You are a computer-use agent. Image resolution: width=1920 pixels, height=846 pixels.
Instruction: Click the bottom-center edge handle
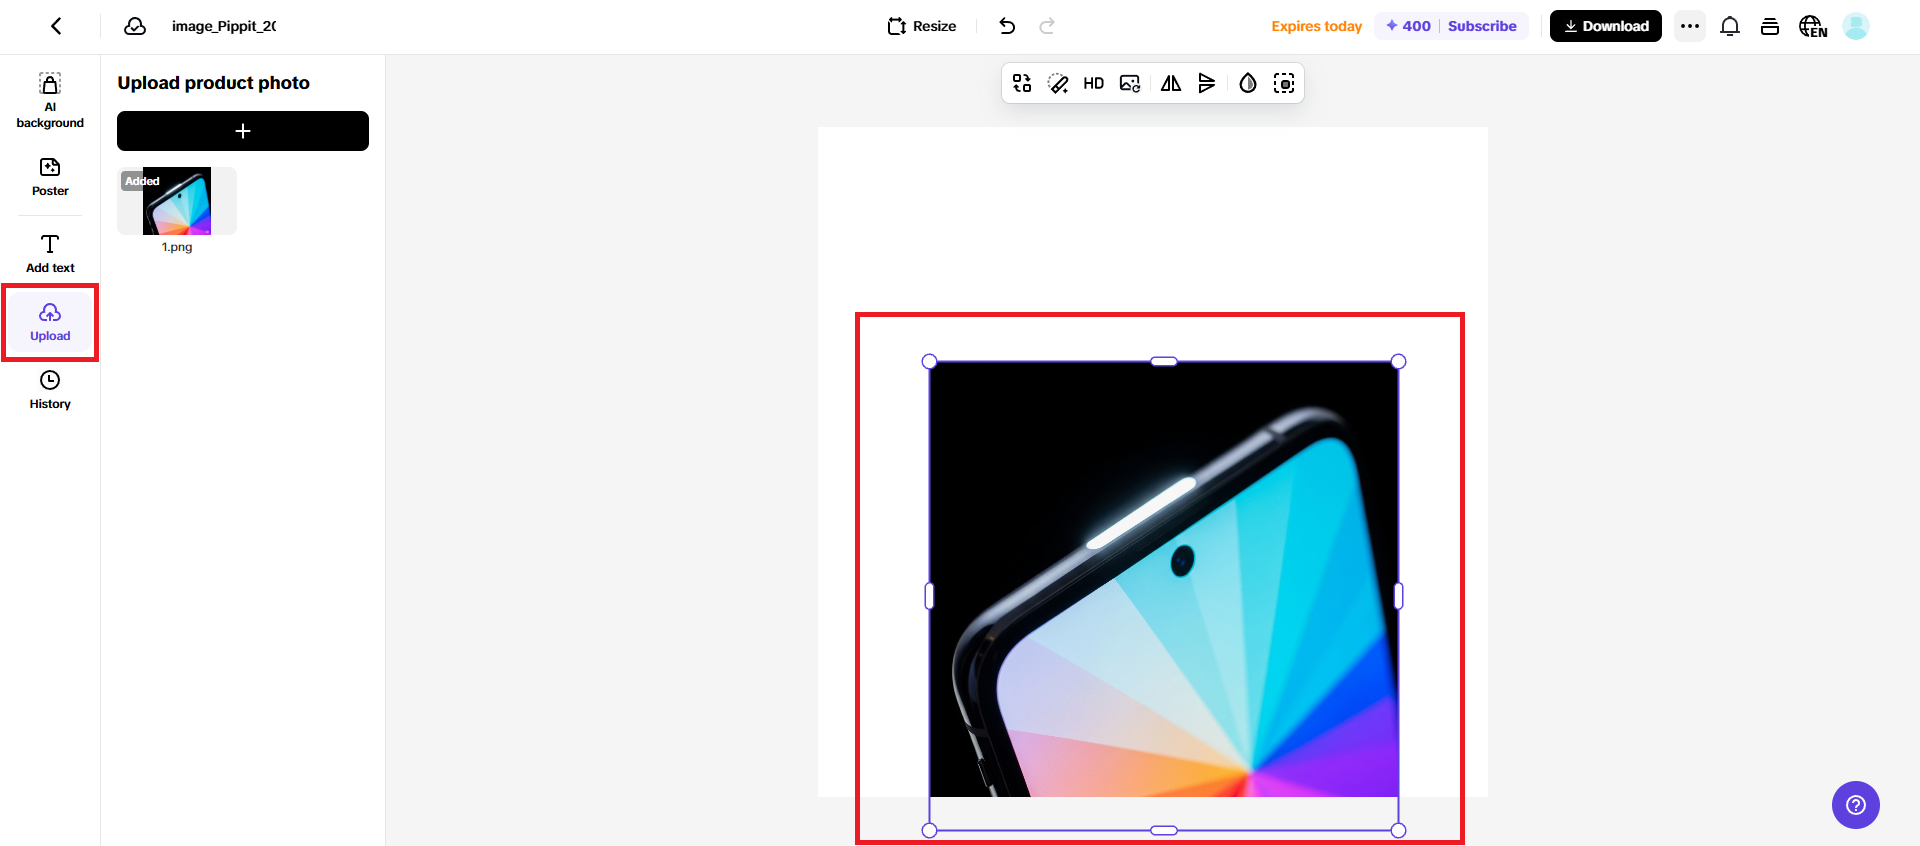1164,830
